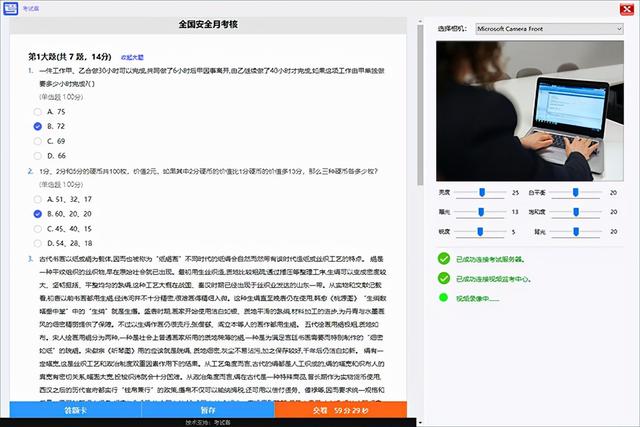Select option D. 66 for question 1
This screenshot has width=640, height=427.
click(x=38, y=156)
